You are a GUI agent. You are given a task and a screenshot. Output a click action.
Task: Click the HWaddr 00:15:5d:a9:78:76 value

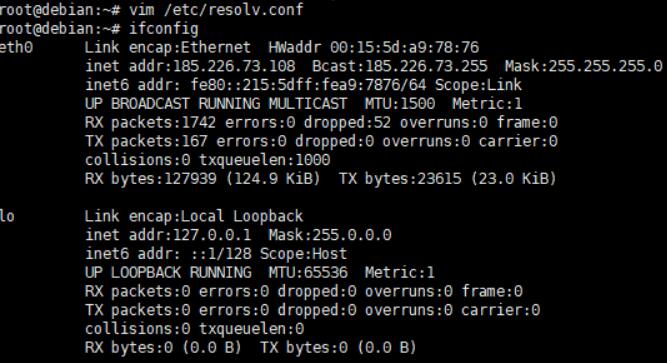click(373, 47)
